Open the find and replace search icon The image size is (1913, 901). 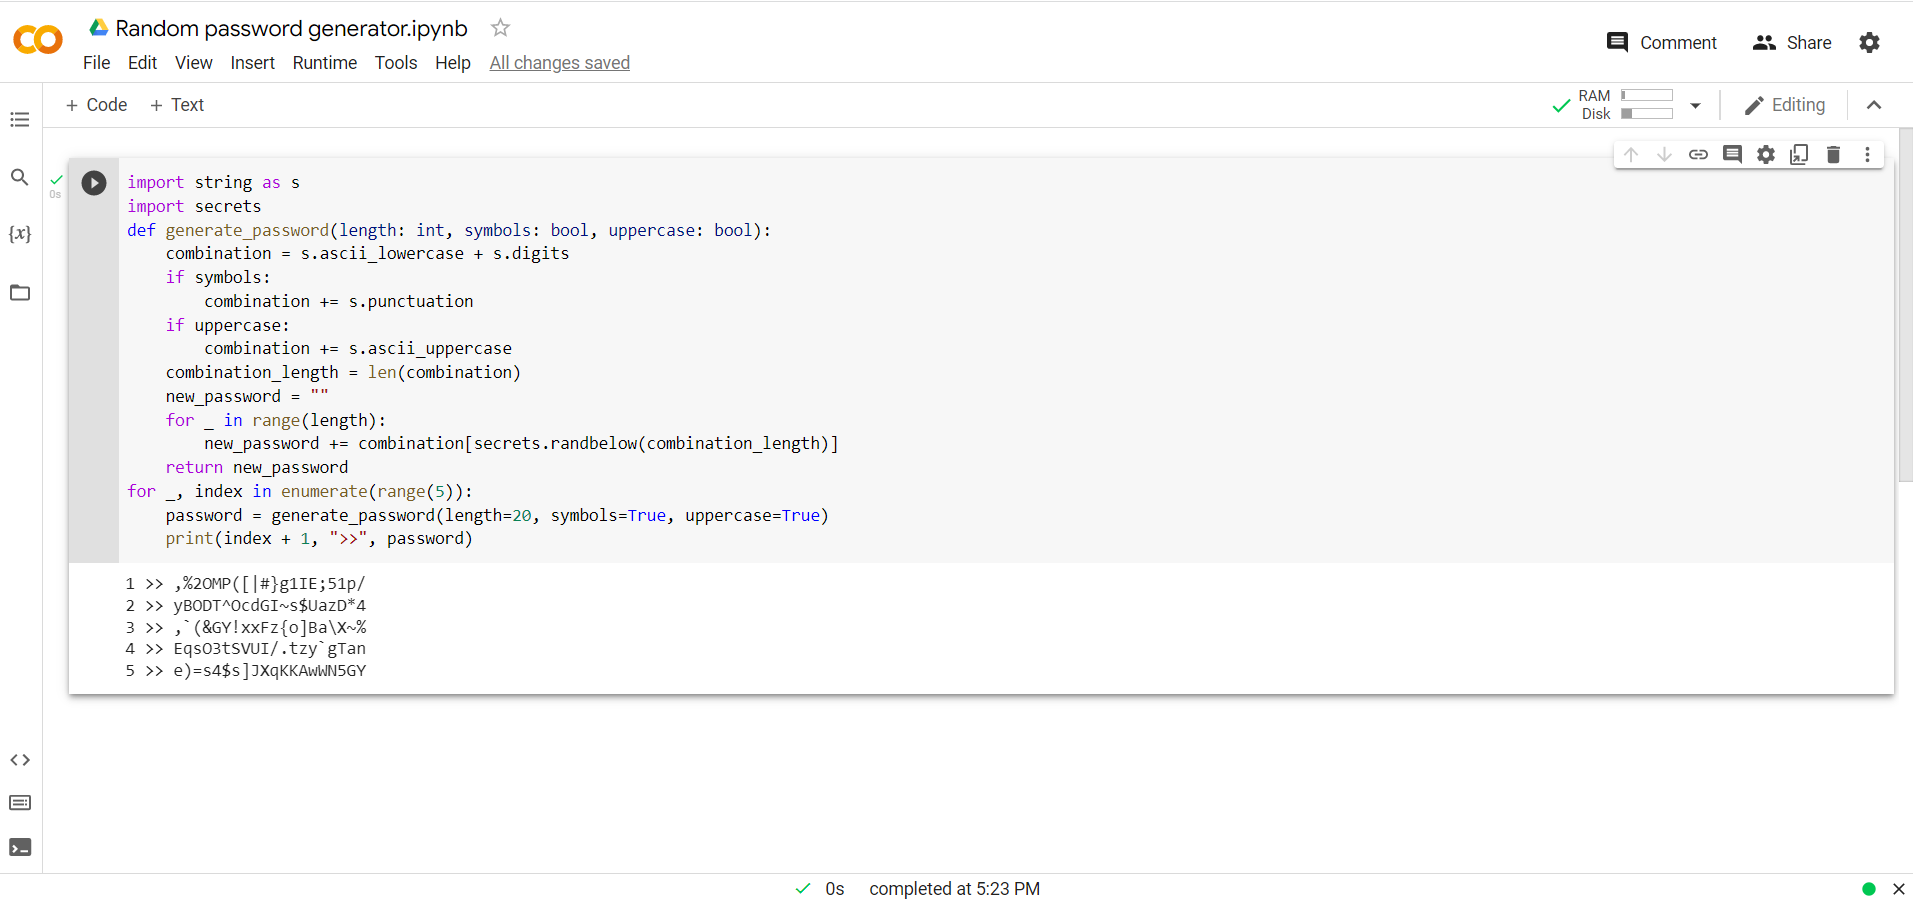tap(20, 177)
